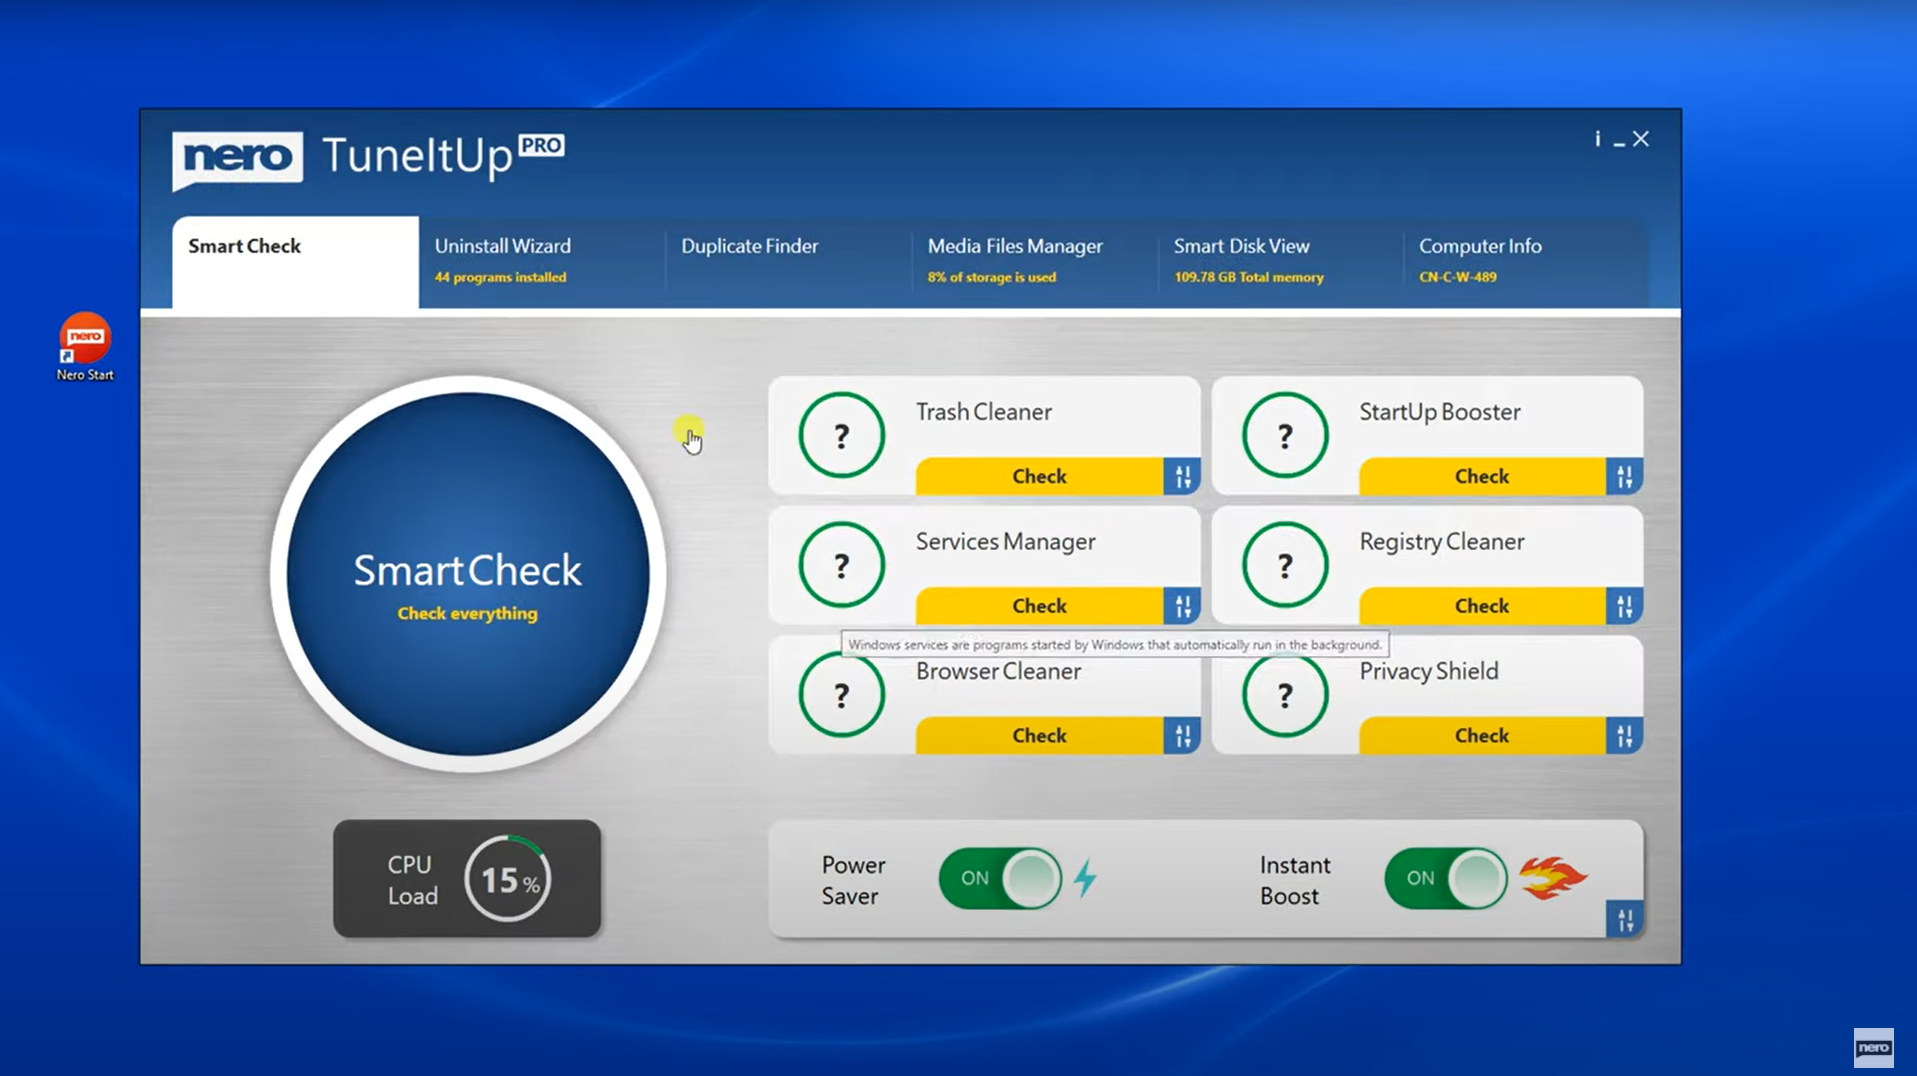Open StartUp Booster settings sliders icon

pos(1624,476)
